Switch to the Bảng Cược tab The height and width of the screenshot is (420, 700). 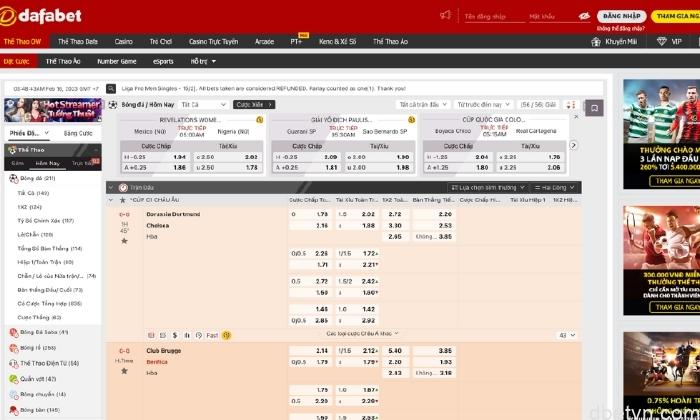point(78,133)
